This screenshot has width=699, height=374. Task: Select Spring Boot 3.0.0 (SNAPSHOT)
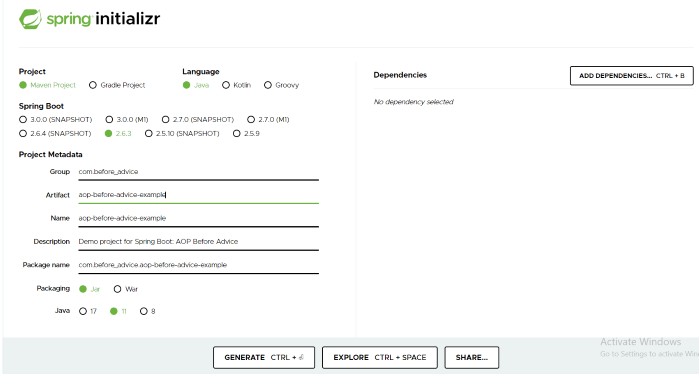[x=56, y=119]
